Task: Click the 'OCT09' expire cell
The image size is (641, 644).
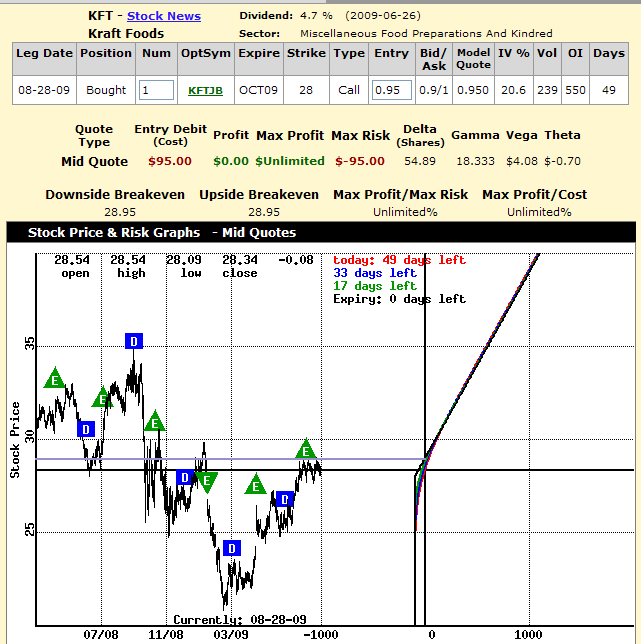Action: (259, 90)
